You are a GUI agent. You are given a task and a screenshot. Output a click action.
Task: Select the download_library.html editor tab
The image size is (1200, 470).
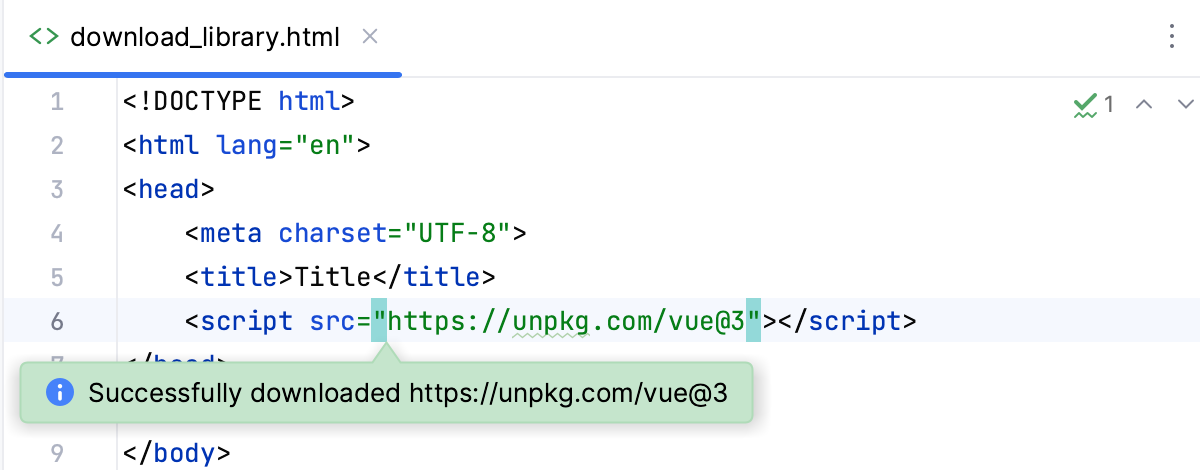click(205, 38)
